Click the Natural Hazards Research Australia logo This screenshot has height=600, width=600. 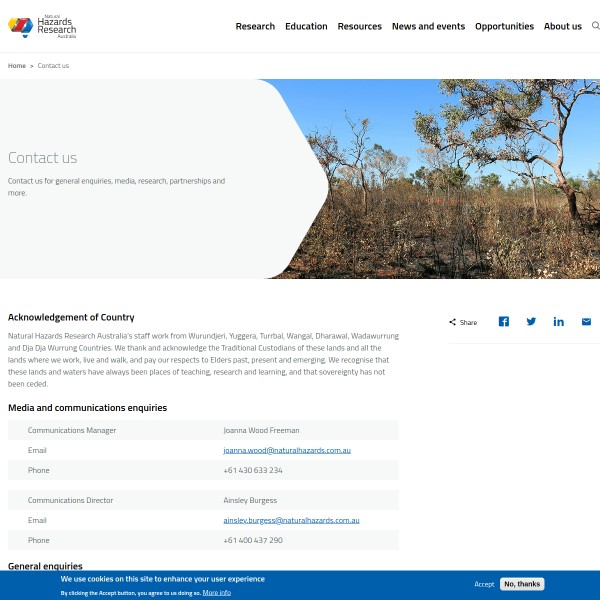(42, 26)
